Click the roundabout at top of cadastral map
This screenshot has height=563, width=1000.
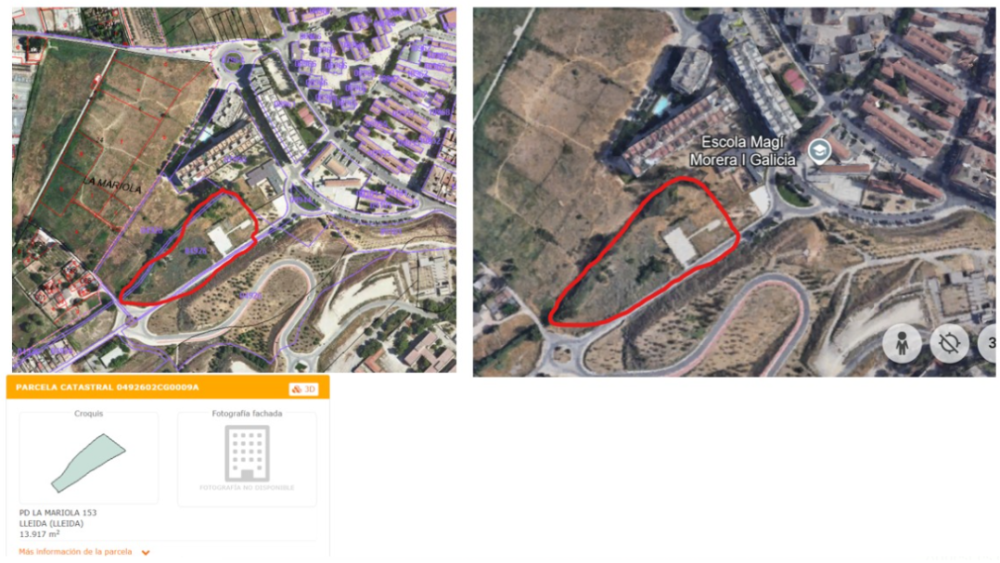tap(232, 61)
